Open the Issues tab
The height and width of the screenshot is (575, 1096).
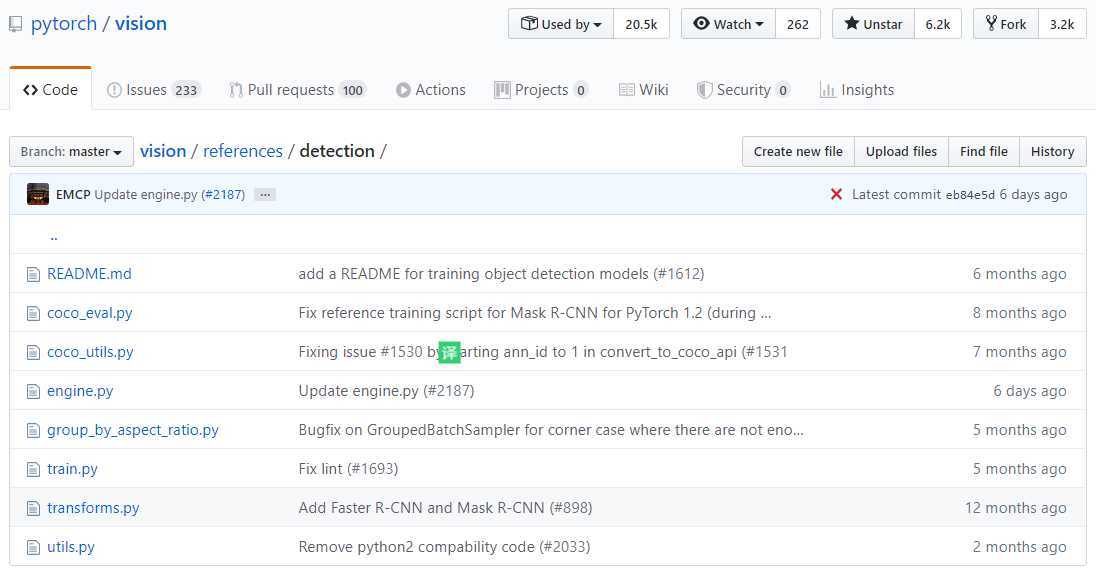(154, 90)
